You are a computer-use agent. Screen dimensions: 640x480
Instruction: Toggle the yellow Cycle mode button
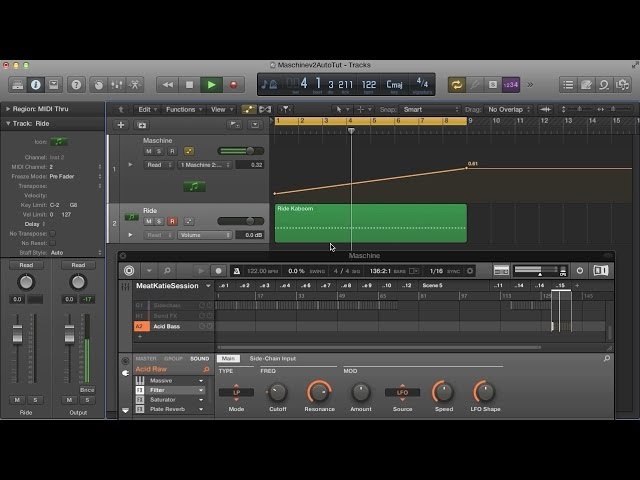456,84
